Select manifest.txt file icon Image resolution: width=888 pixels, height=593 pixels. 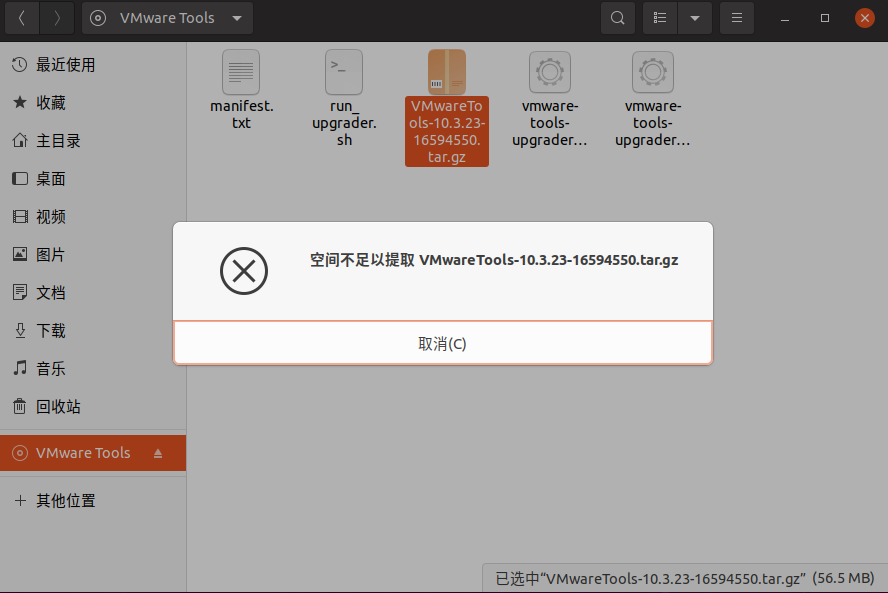(x=241, y=72)
